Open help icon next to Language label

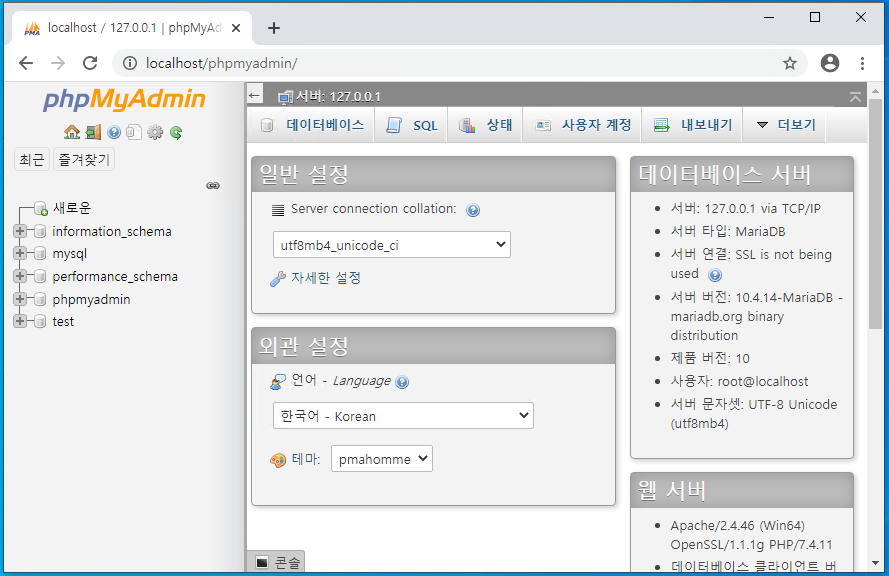click(x=402, y=382)
